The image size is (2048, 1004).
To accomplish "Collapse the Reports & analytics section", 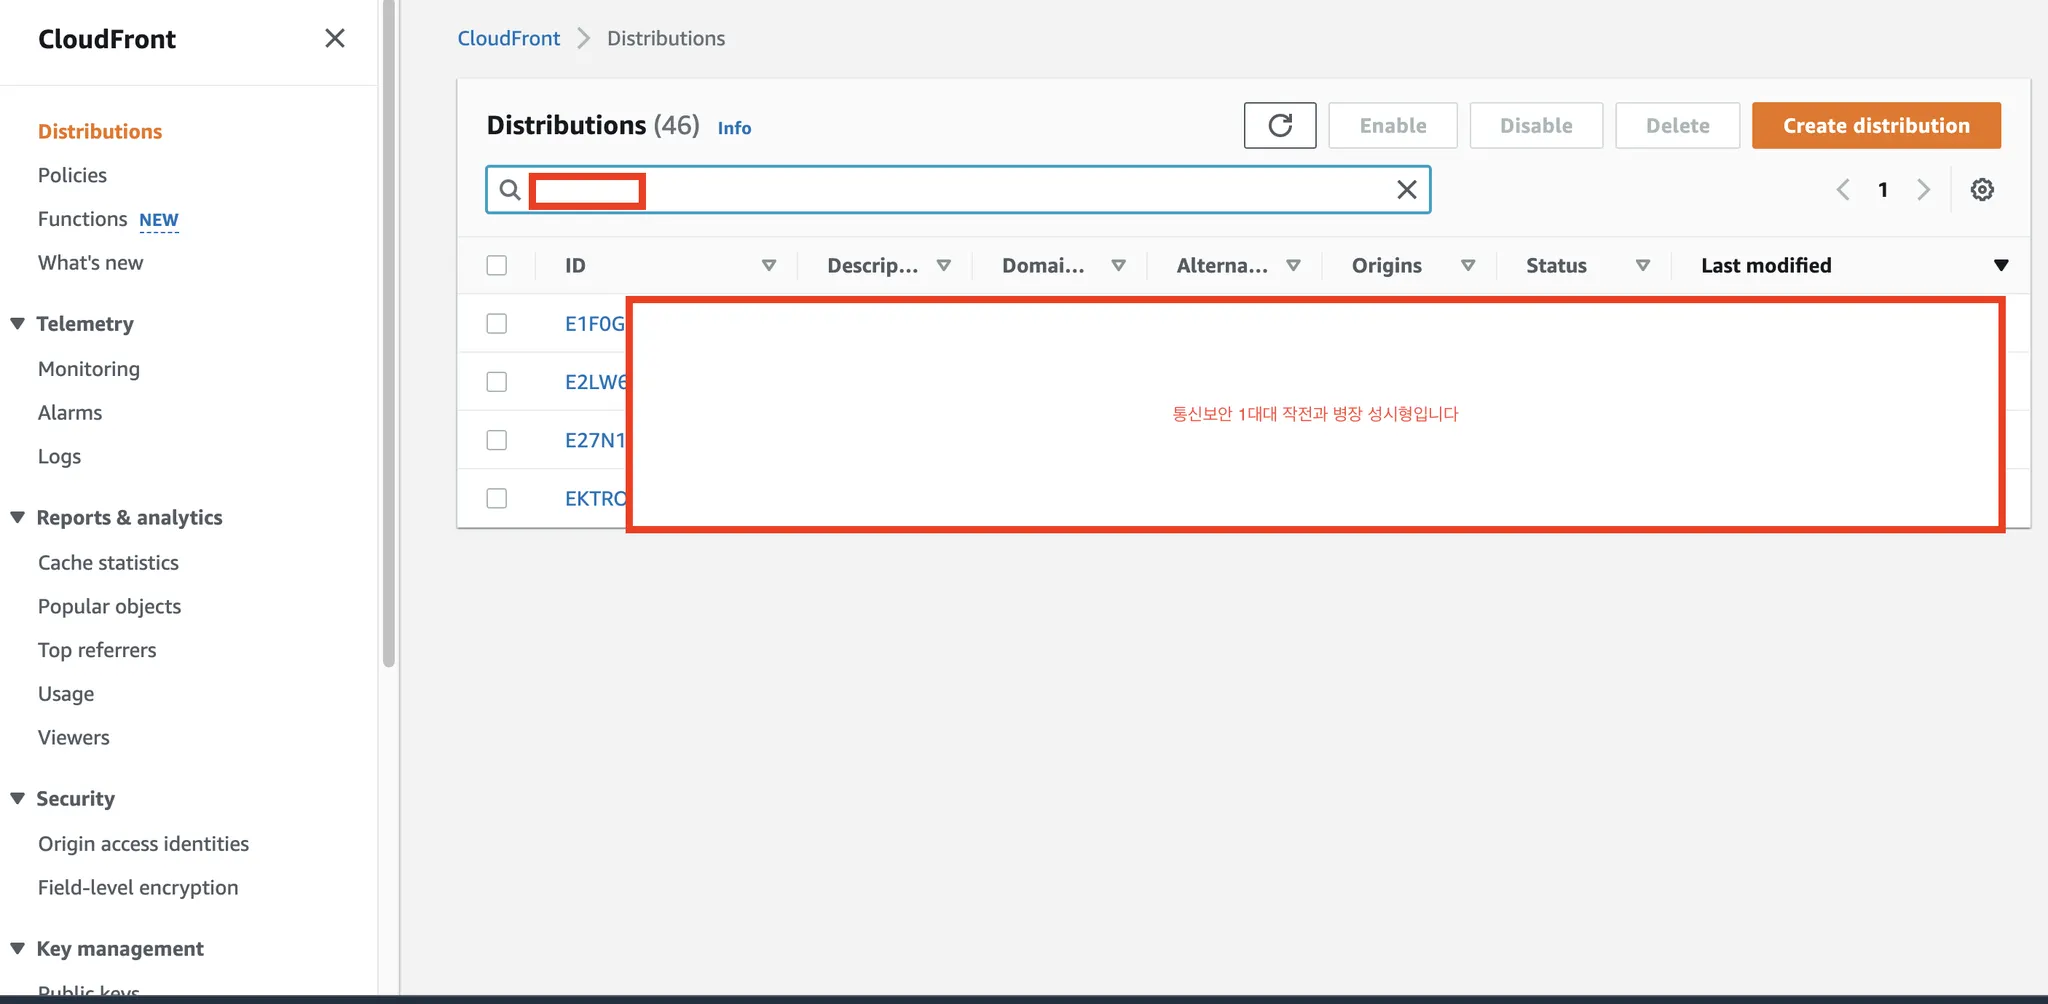I will tap(17, 517).
